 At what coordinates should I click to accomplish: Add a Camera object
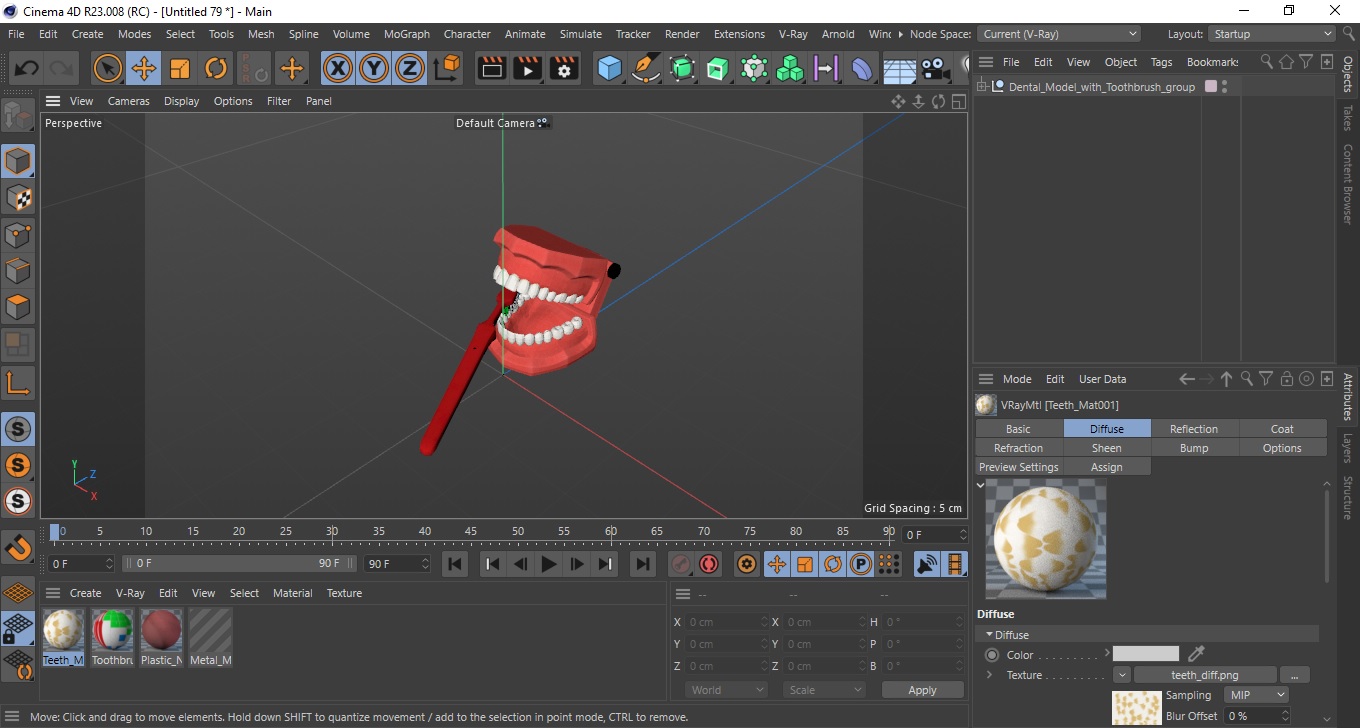[935, 68]
